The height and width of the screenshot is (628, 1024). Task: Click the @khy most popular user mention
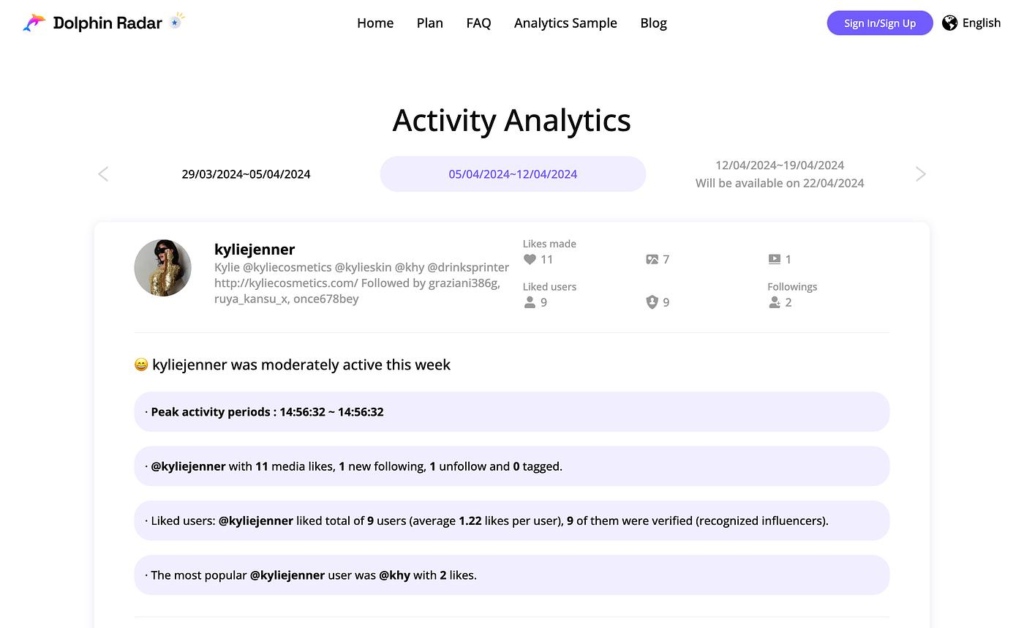[x=394, y=575]
